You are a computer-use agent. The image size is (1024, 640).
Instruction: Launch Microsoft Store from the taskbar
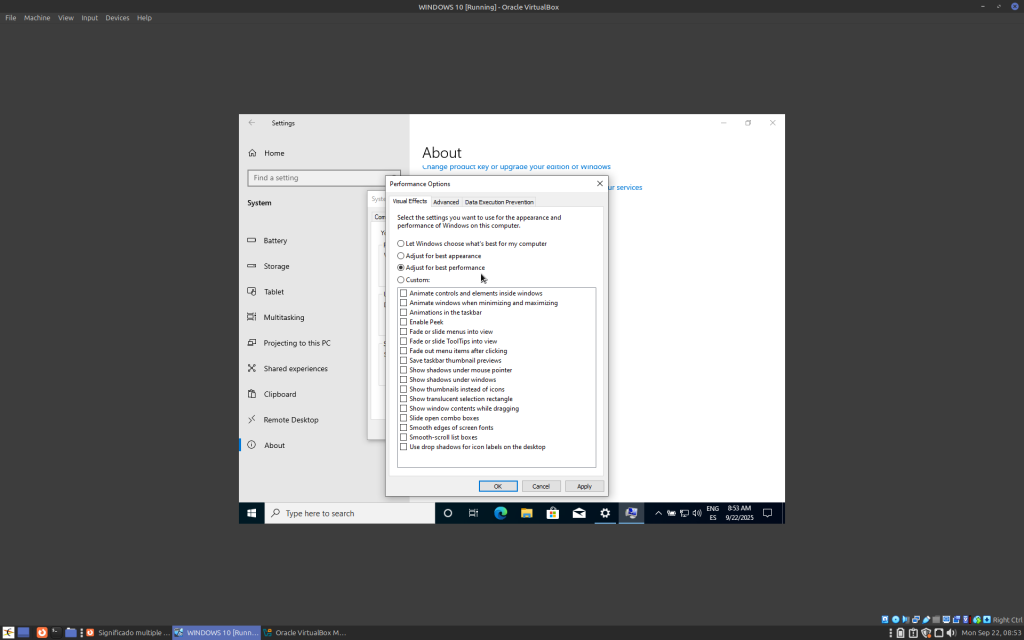point(553,513)
